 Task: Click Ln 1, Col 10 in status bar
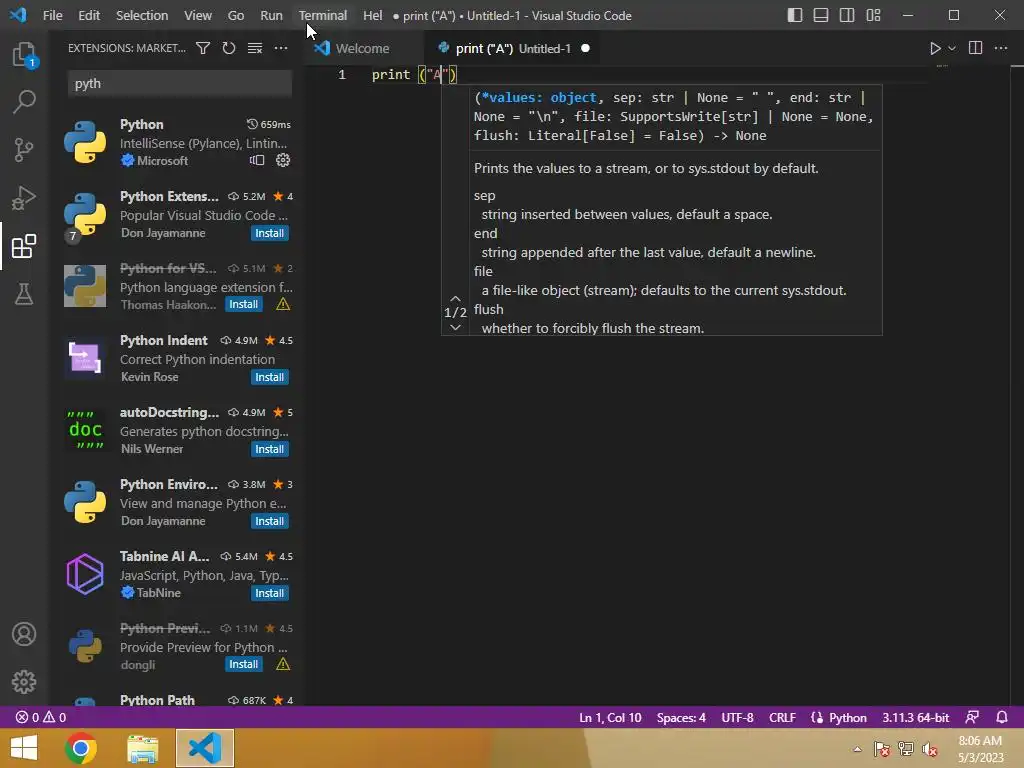610,717
